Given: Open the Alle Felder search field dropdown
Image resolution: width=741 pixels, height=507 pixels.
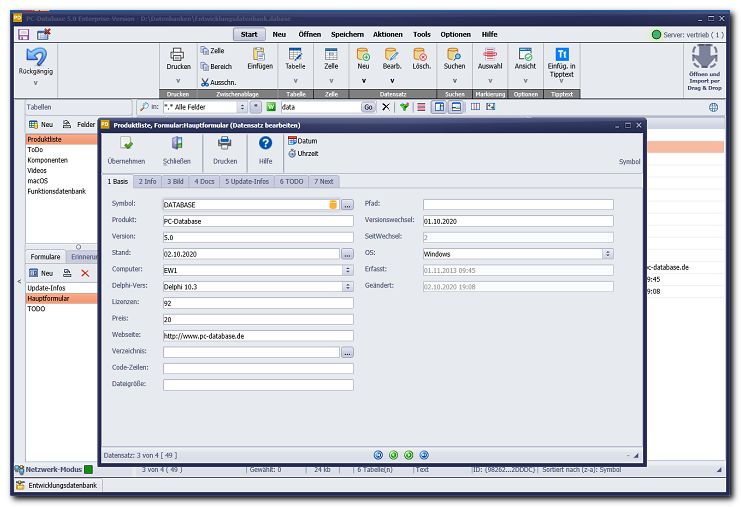Looking at the screenshot, I should 242,107.
